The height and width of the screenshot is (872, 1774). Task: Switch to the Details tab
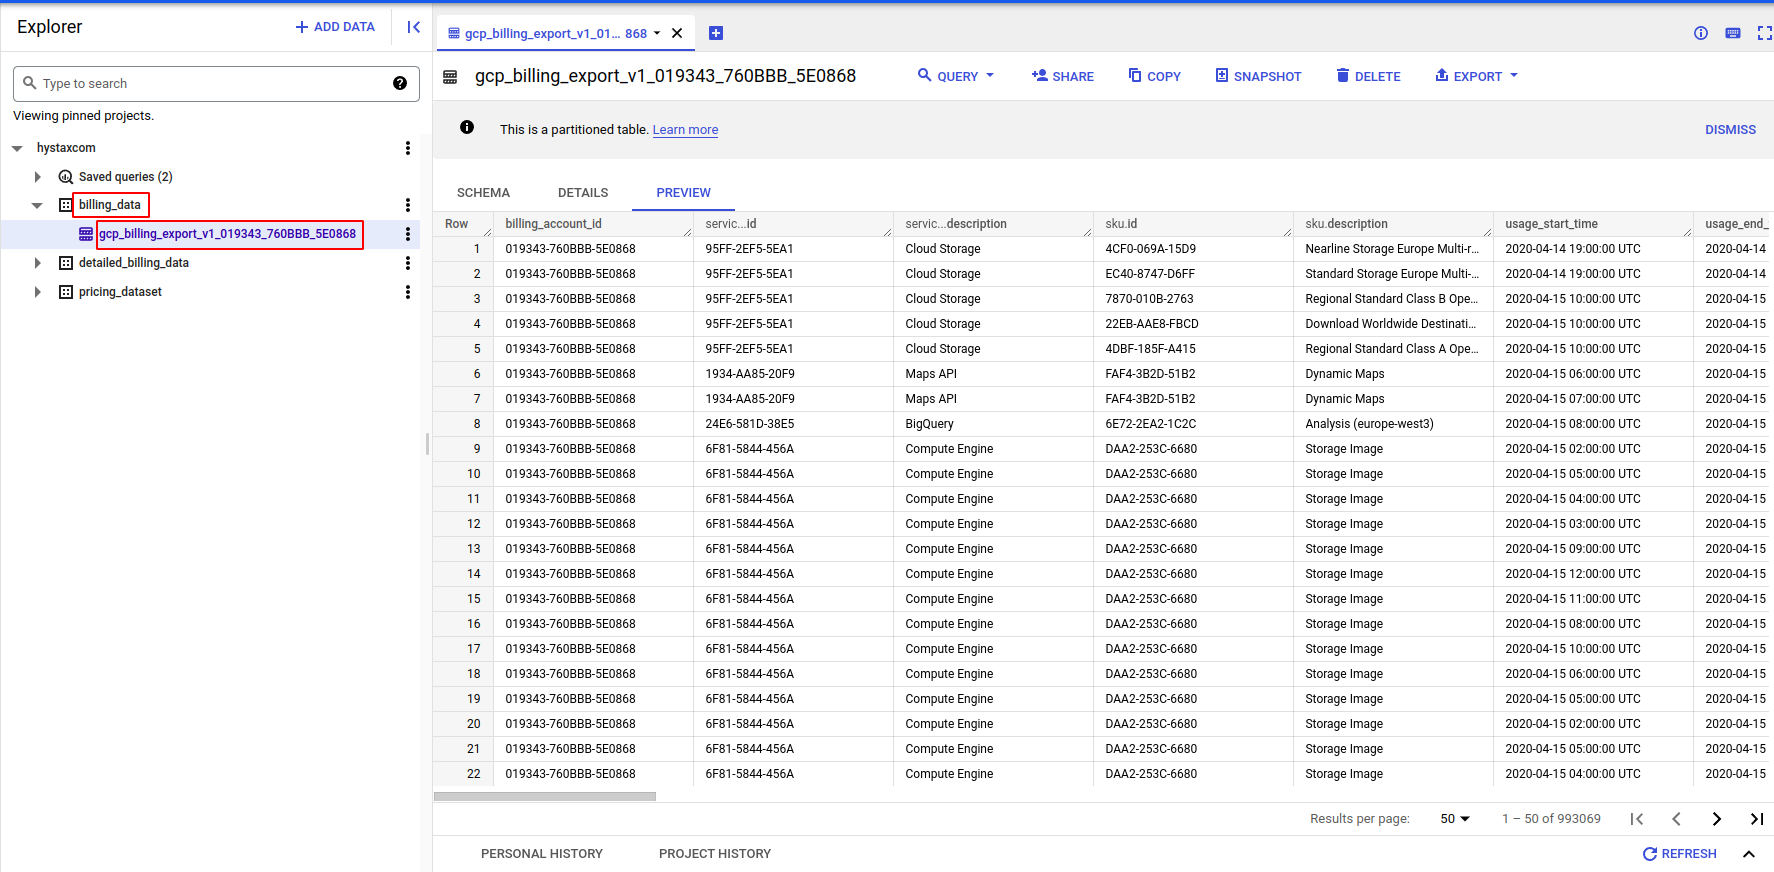click(583, 193)
